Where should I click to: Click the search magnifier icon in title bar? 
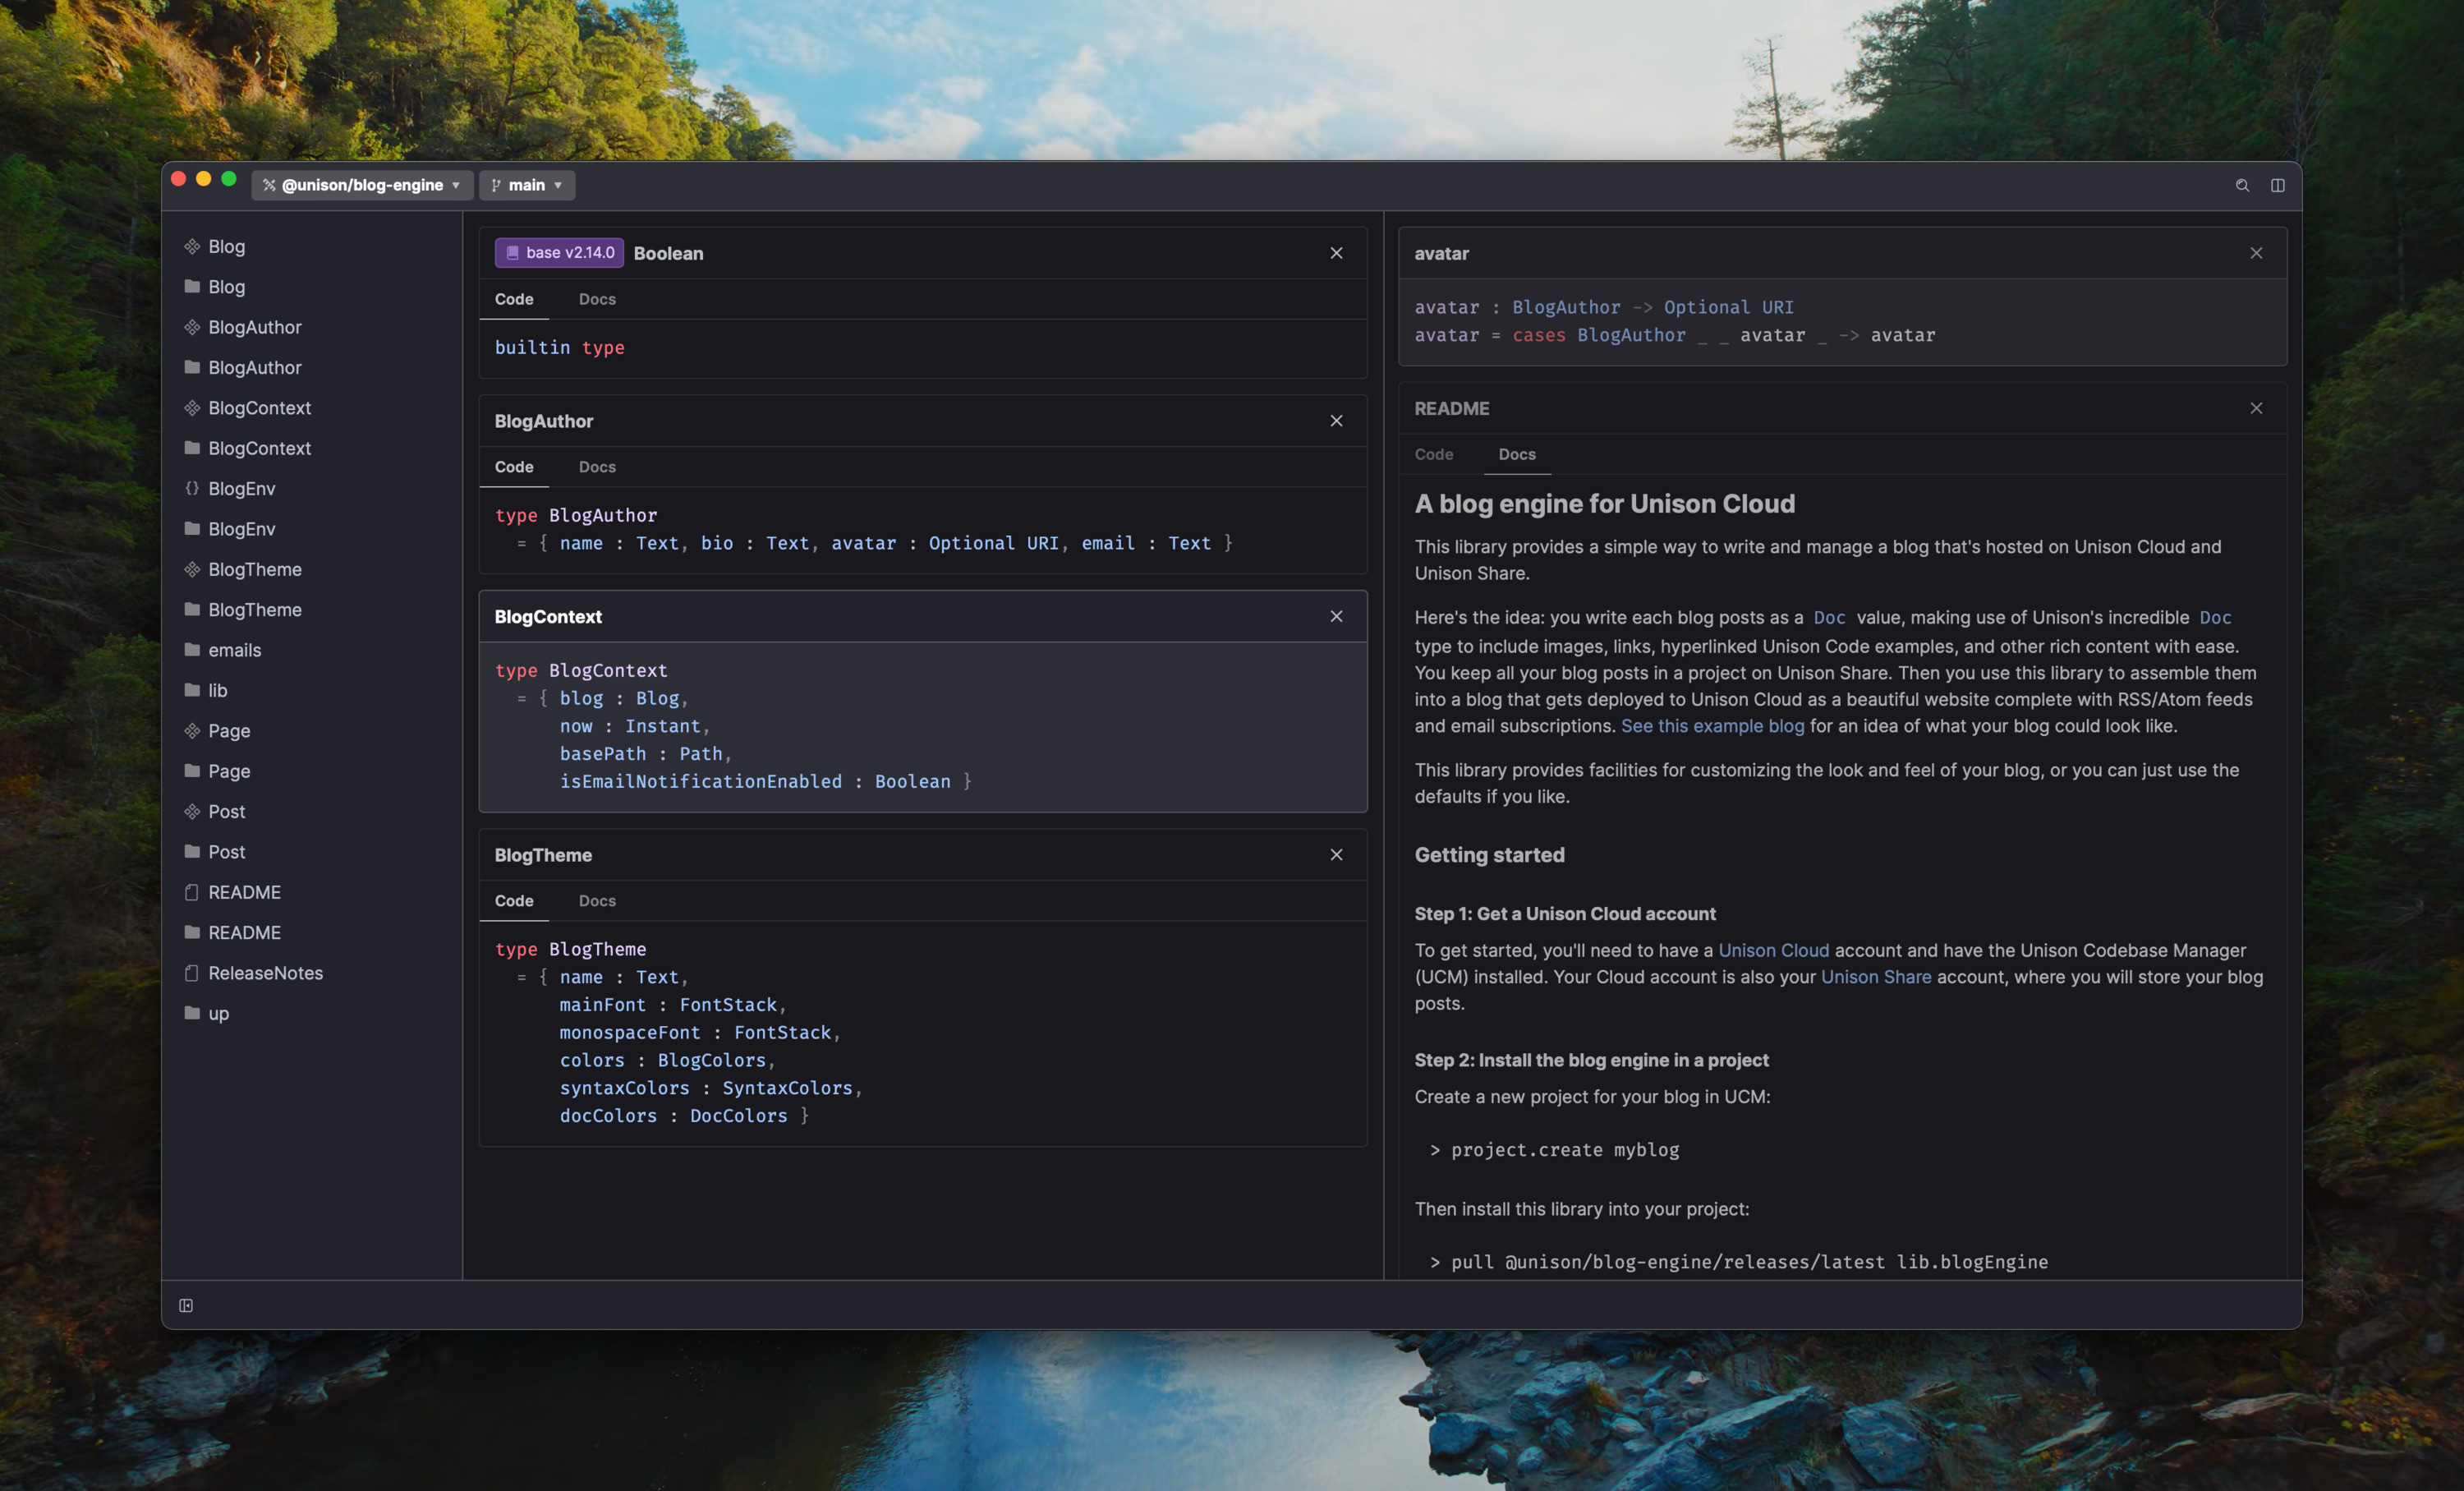pyautogui.click(x=2242, y=185)
